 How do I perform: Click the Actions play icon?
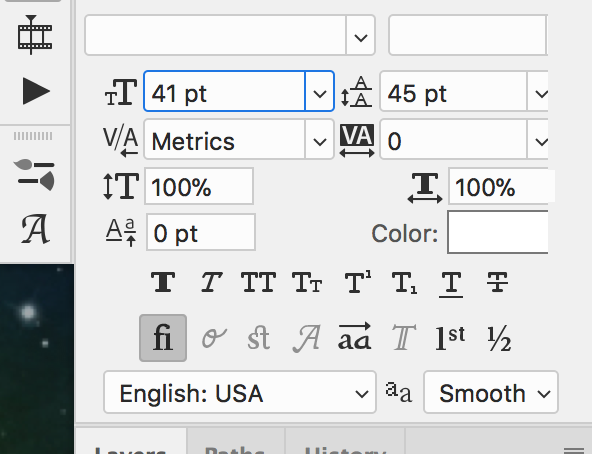click(x=36, y=91)
